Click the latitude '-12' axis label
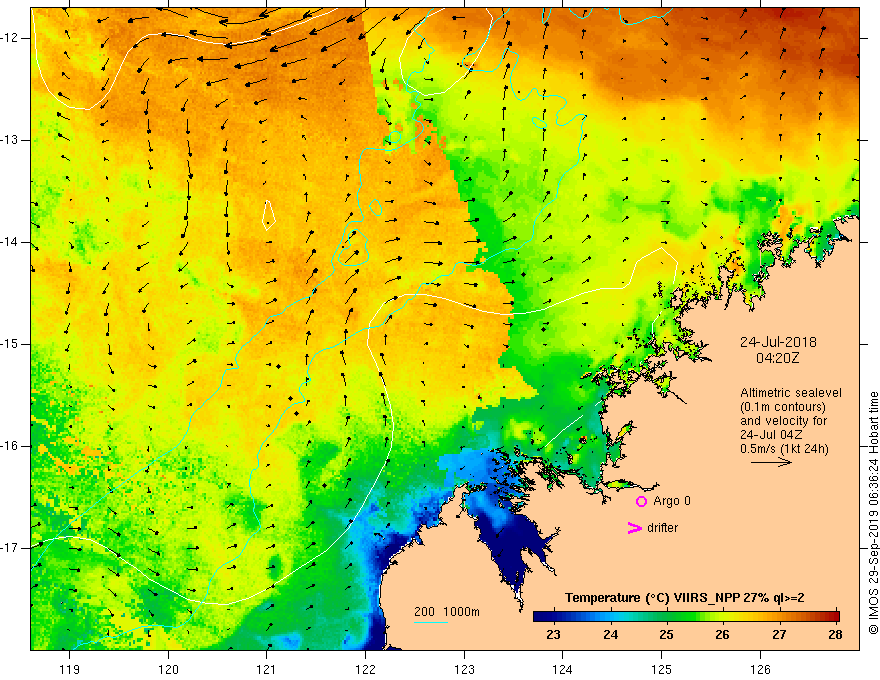This screenshot has height=680, width=880. (10, 38)
